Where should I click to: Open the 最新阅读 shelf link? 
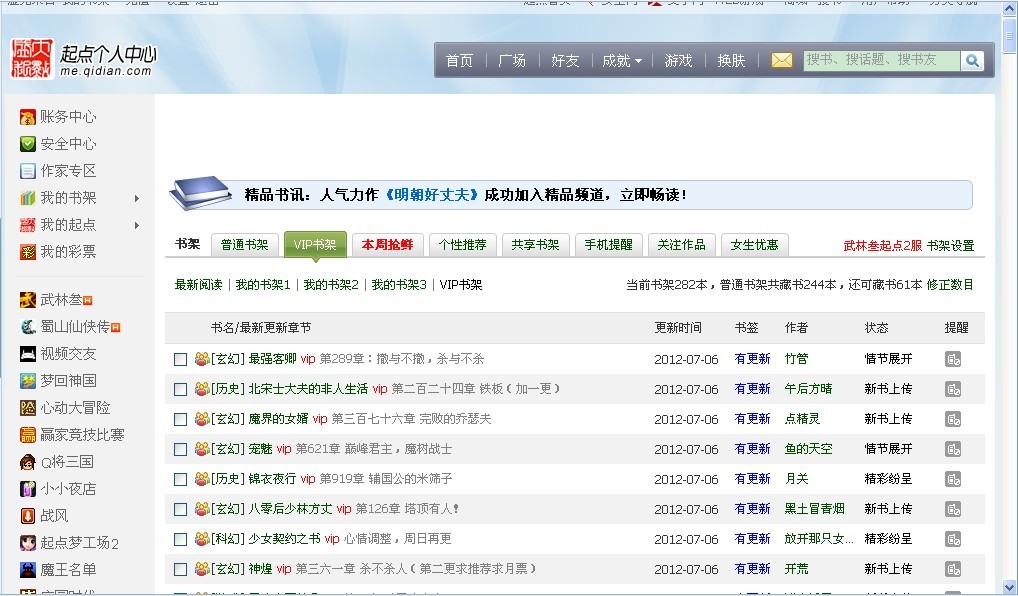coord(199,285)
